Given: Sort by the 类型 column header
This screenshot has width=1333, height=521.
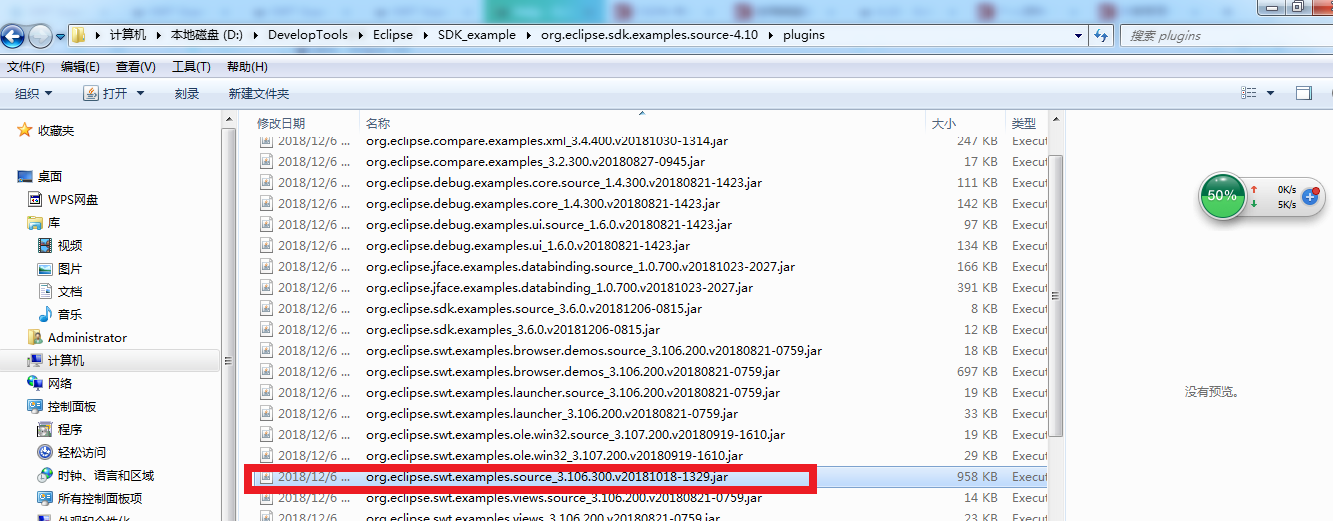Looking at the screenshot, I should coord(1023,123).
